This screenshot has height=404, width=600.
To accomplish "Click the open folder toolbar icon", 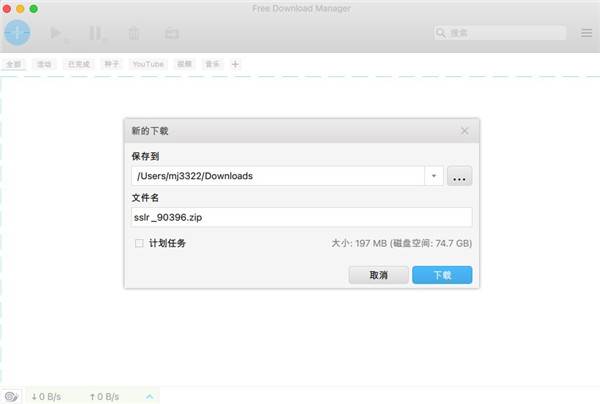I will click(x=171, y=34).
